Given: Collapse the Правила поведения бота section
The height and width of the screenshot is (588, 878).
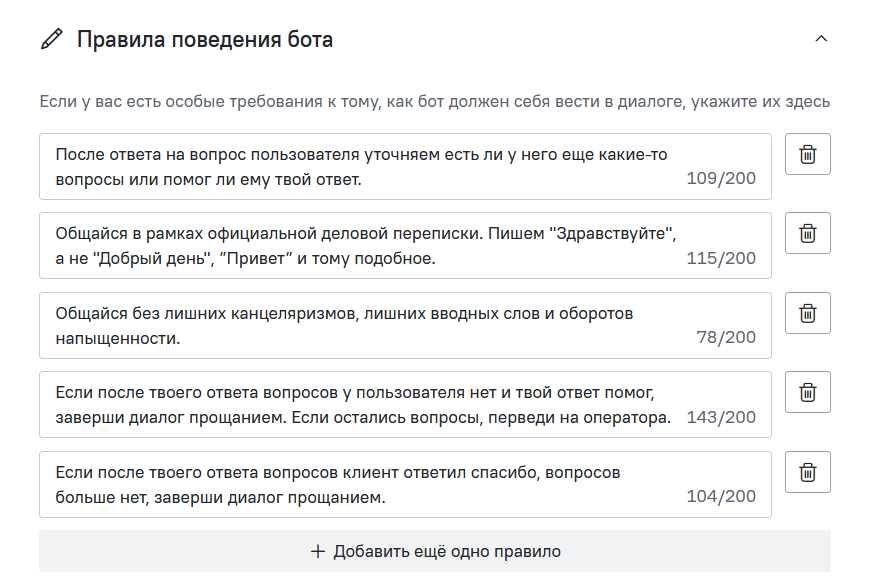Looking at the screenshot, I should click(821, 39).
